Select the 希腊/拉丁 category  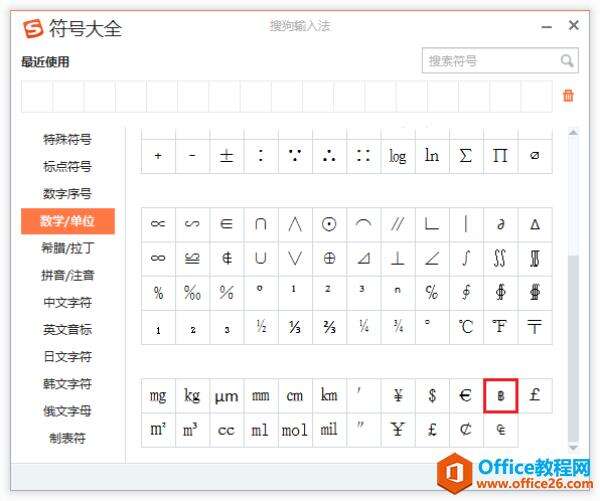coord(67,247)
